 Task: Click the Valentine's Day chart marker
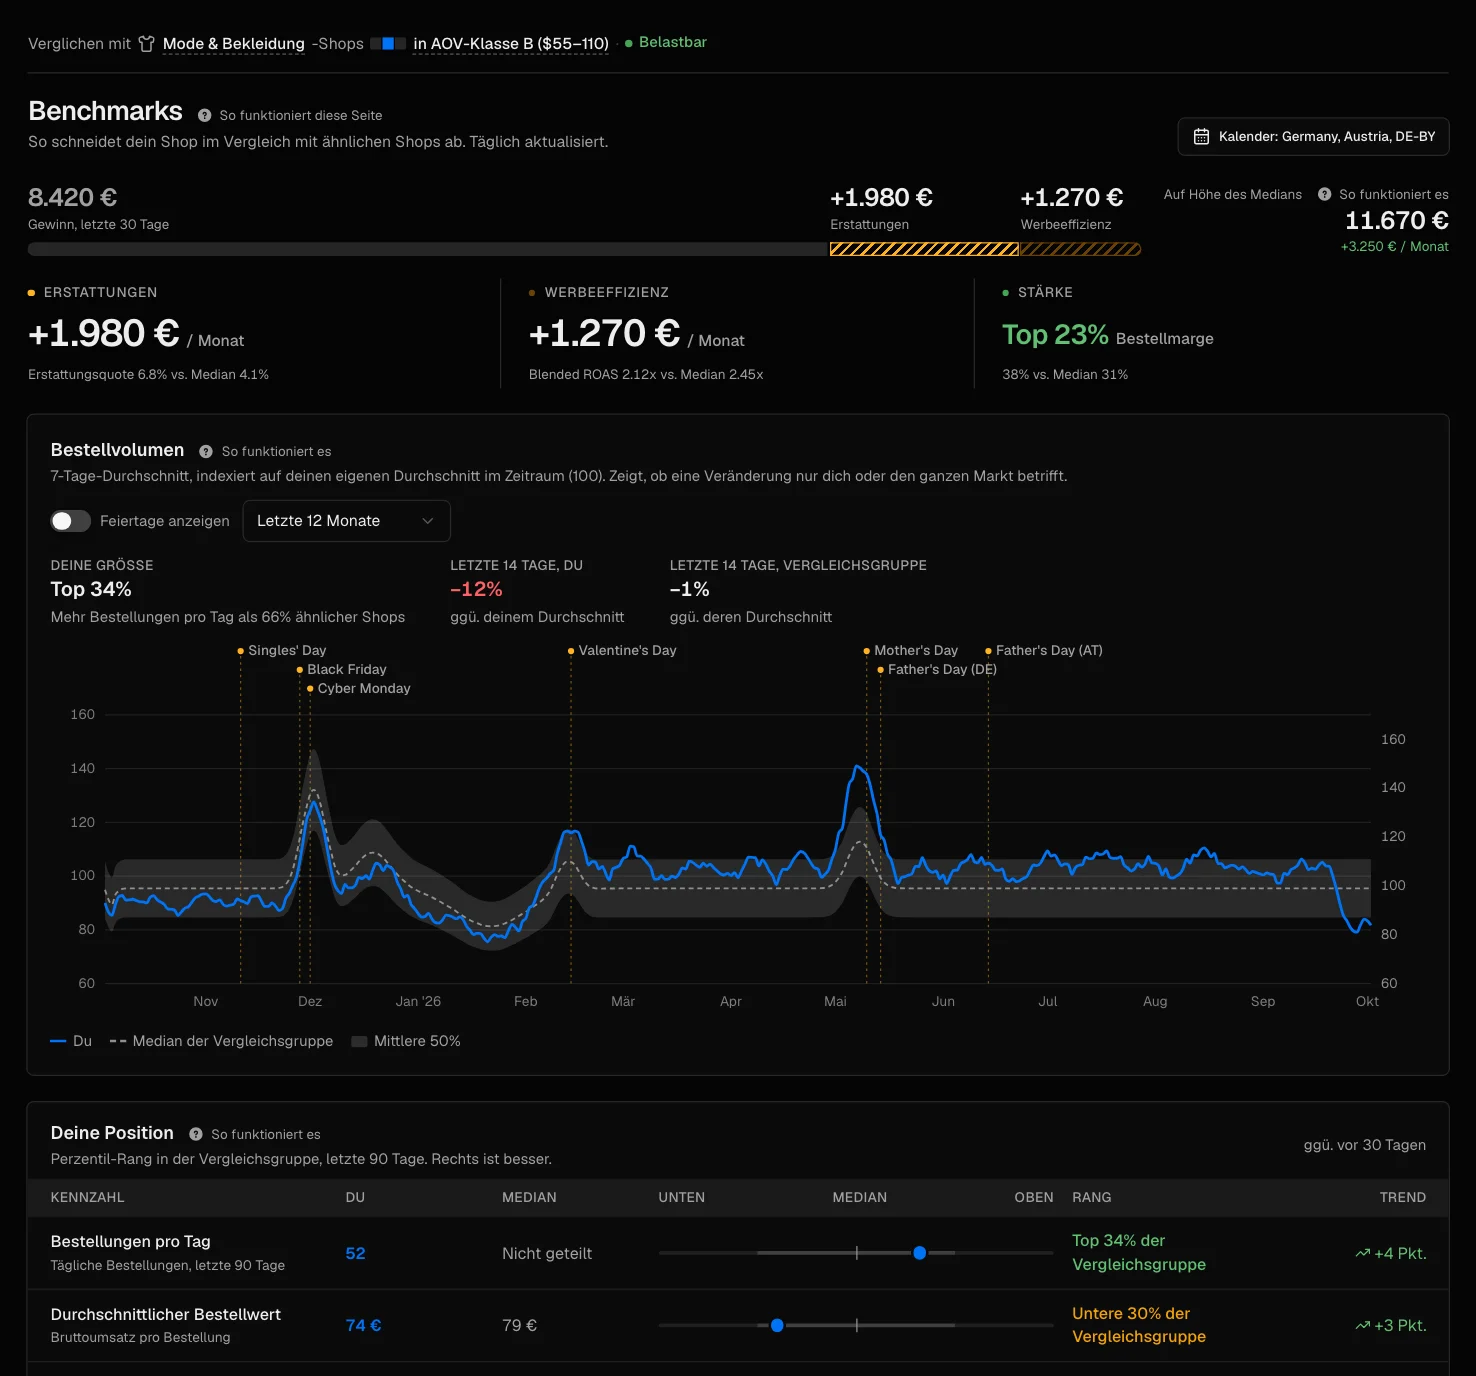571,651
